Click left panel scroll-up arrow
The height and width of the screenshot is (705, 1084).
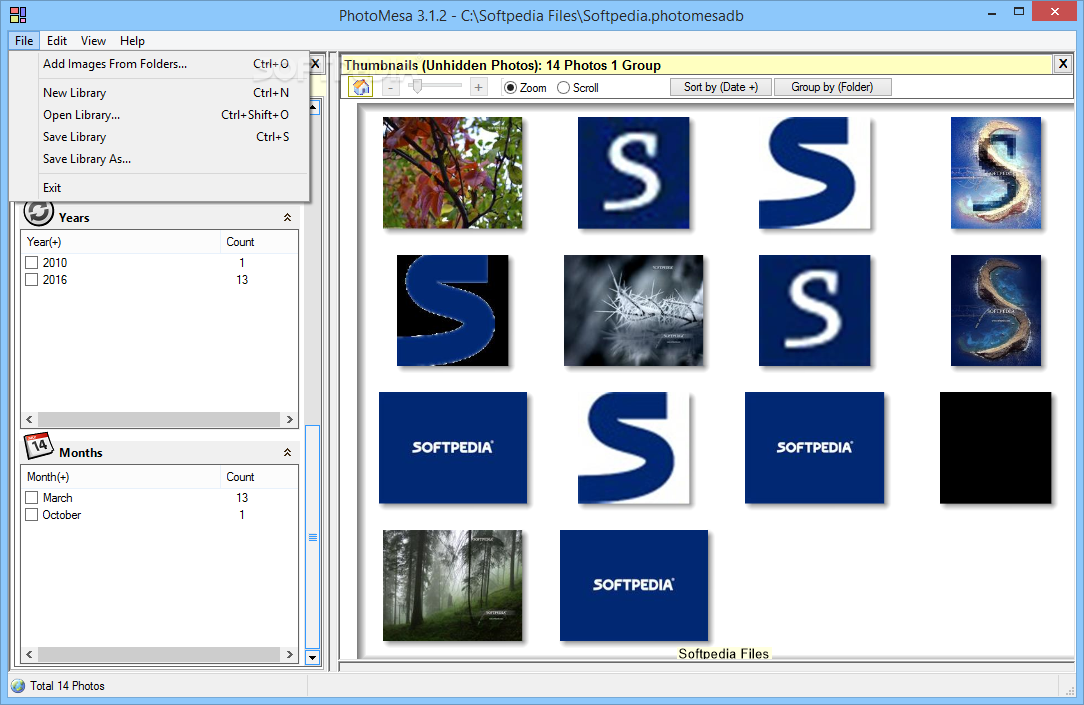point(312,107)
